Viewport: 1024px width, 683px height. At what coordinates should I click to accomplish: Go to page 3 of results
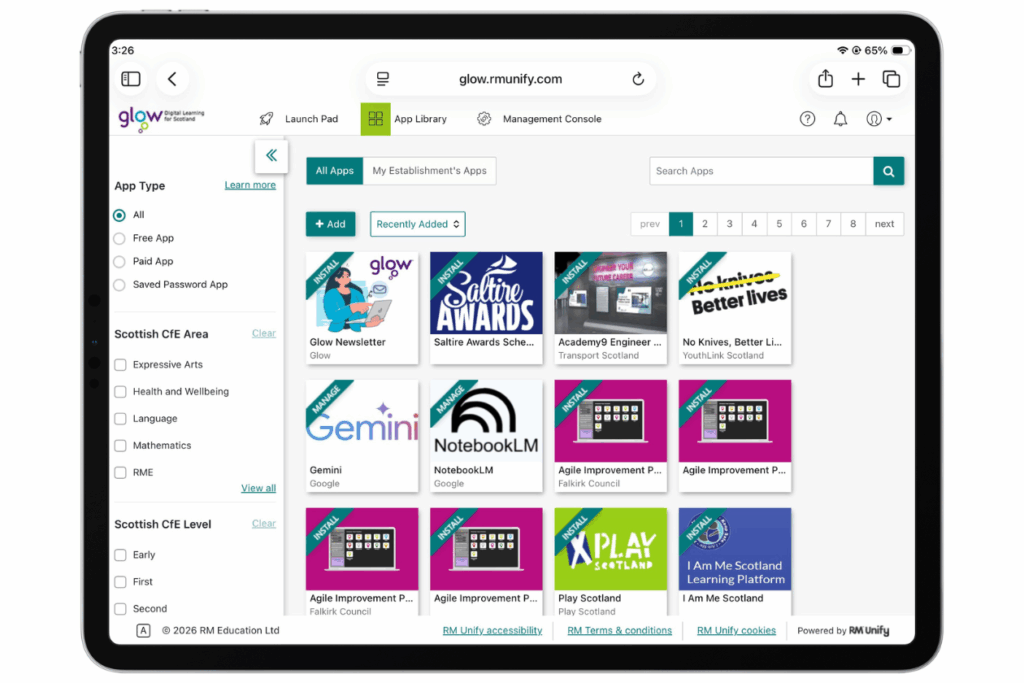[x=730, y=224]
